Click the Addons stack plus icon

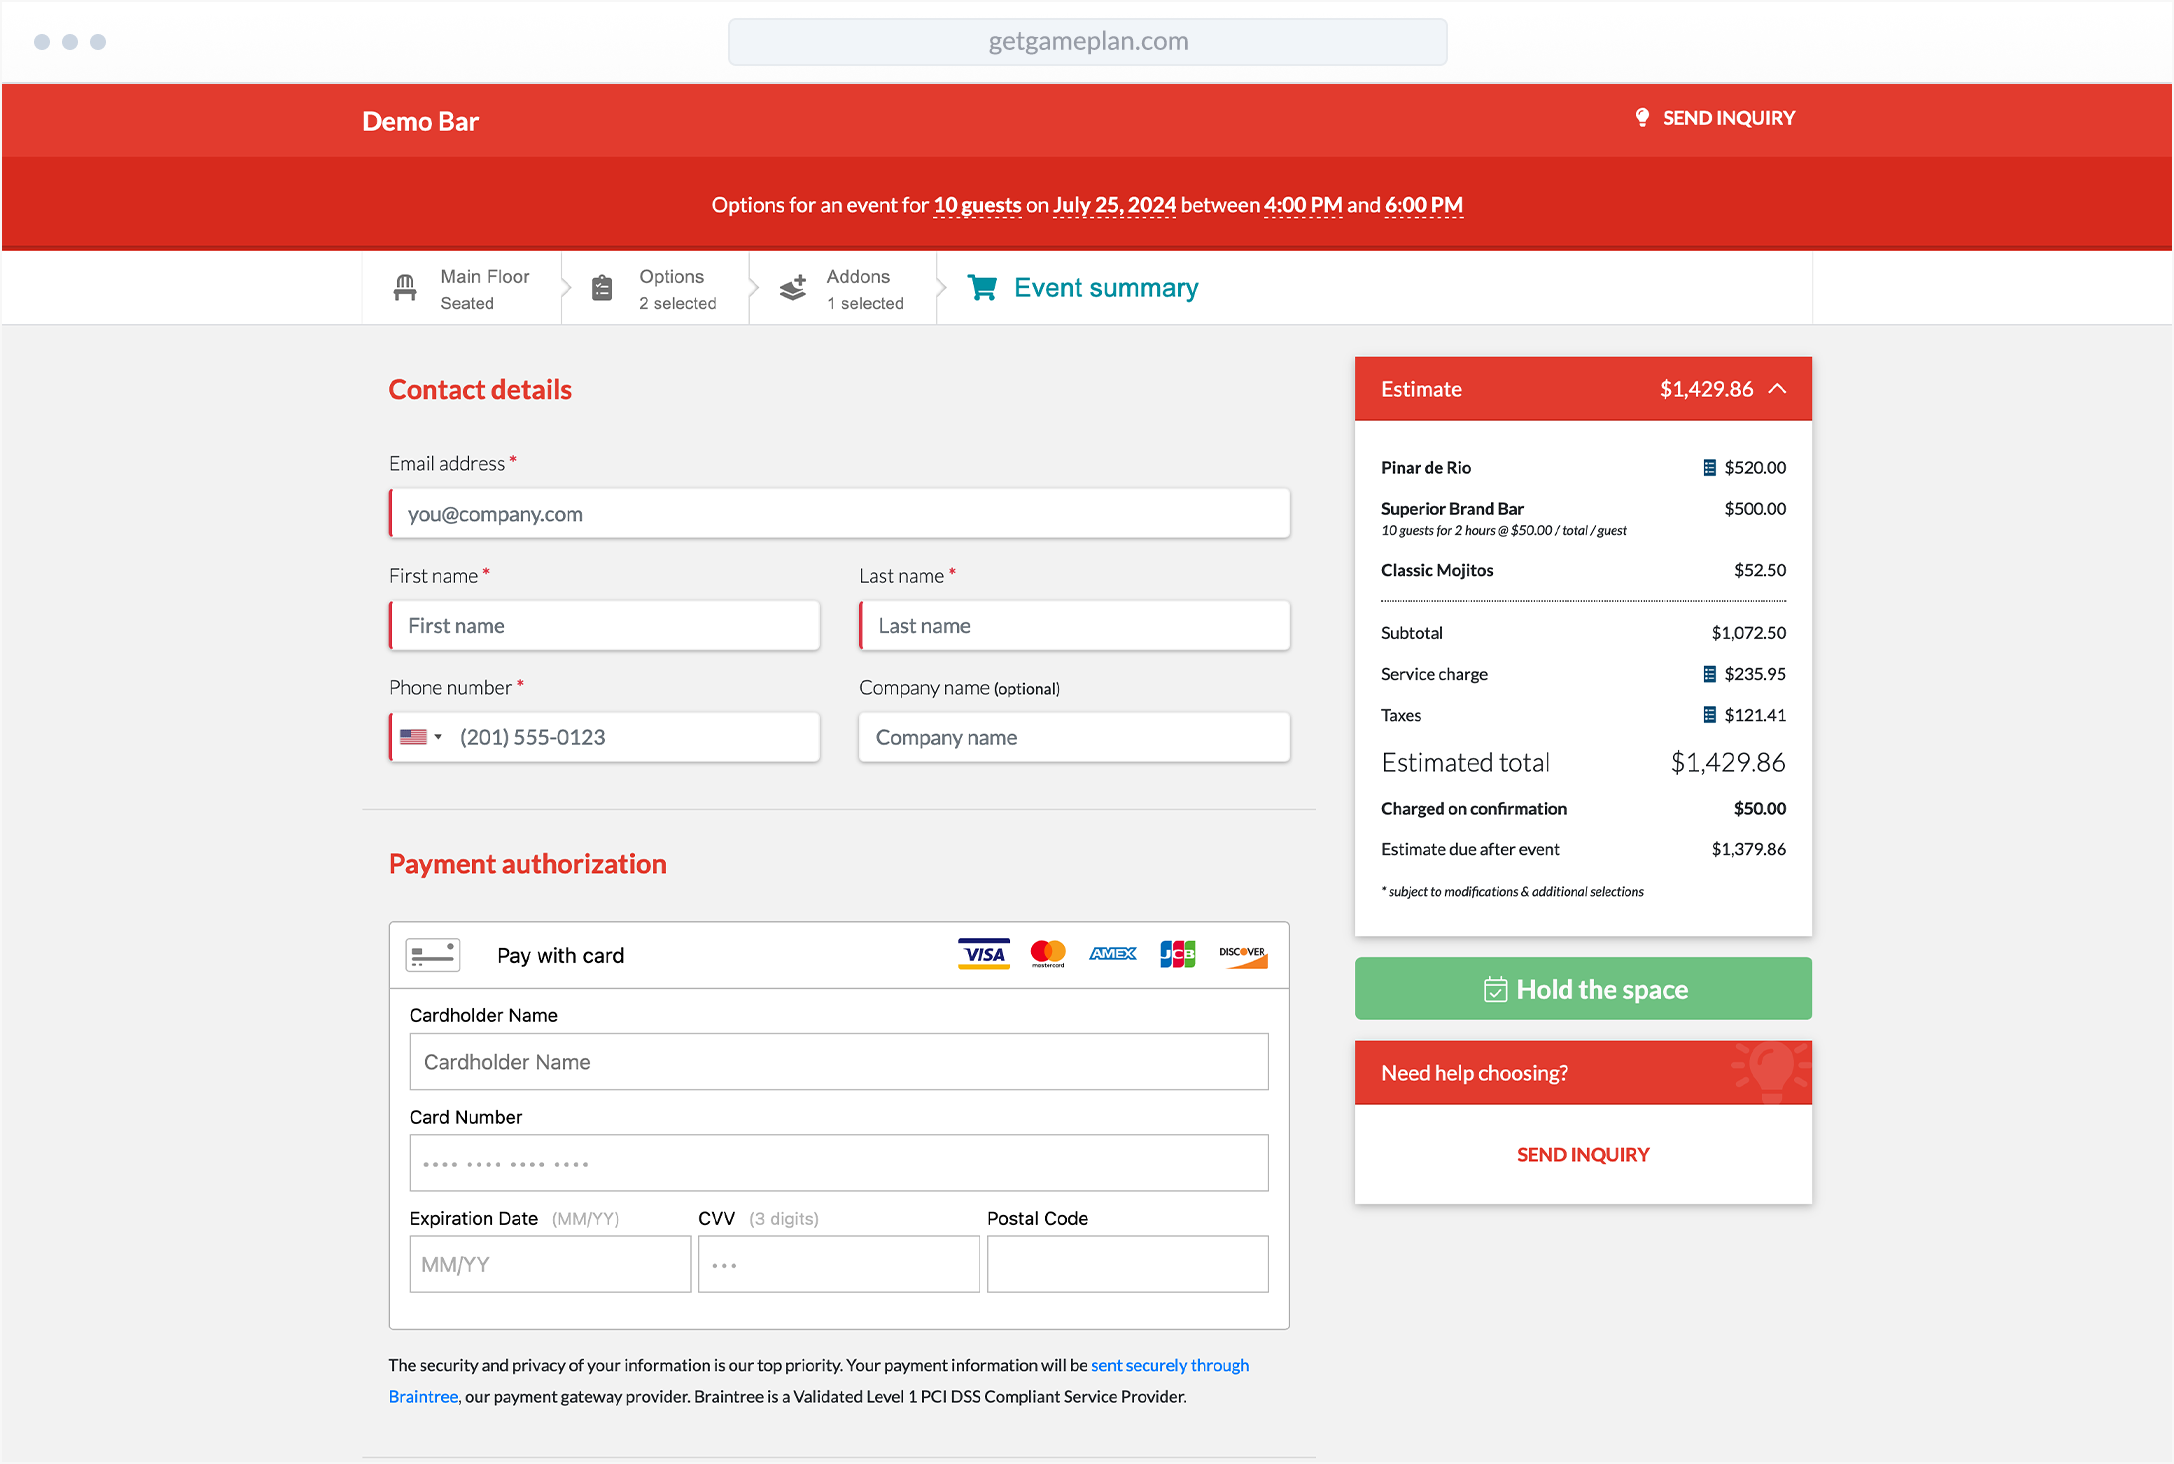[x=793, y=288]
